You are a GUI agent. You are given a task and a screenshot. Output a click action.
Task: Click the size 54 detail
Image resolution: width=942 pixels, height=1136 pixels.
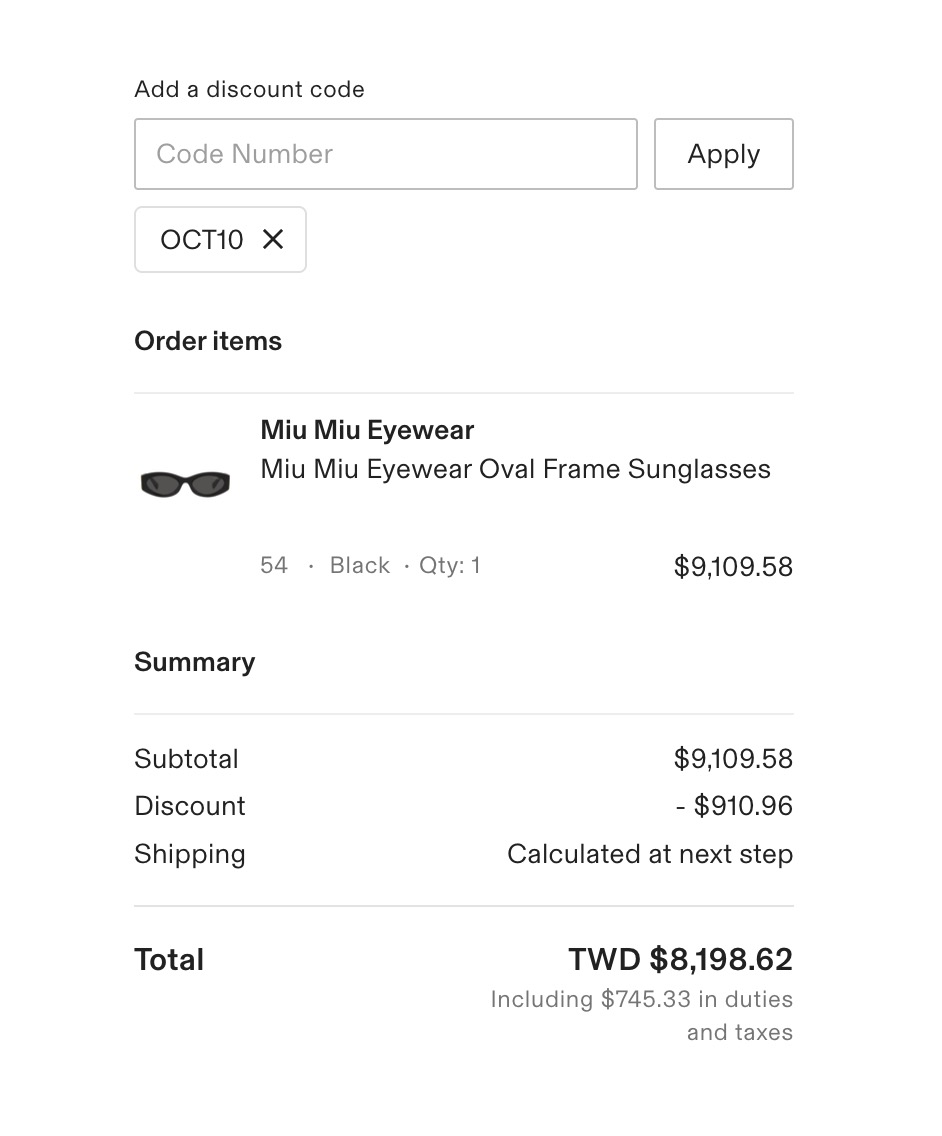pos(273,566)
